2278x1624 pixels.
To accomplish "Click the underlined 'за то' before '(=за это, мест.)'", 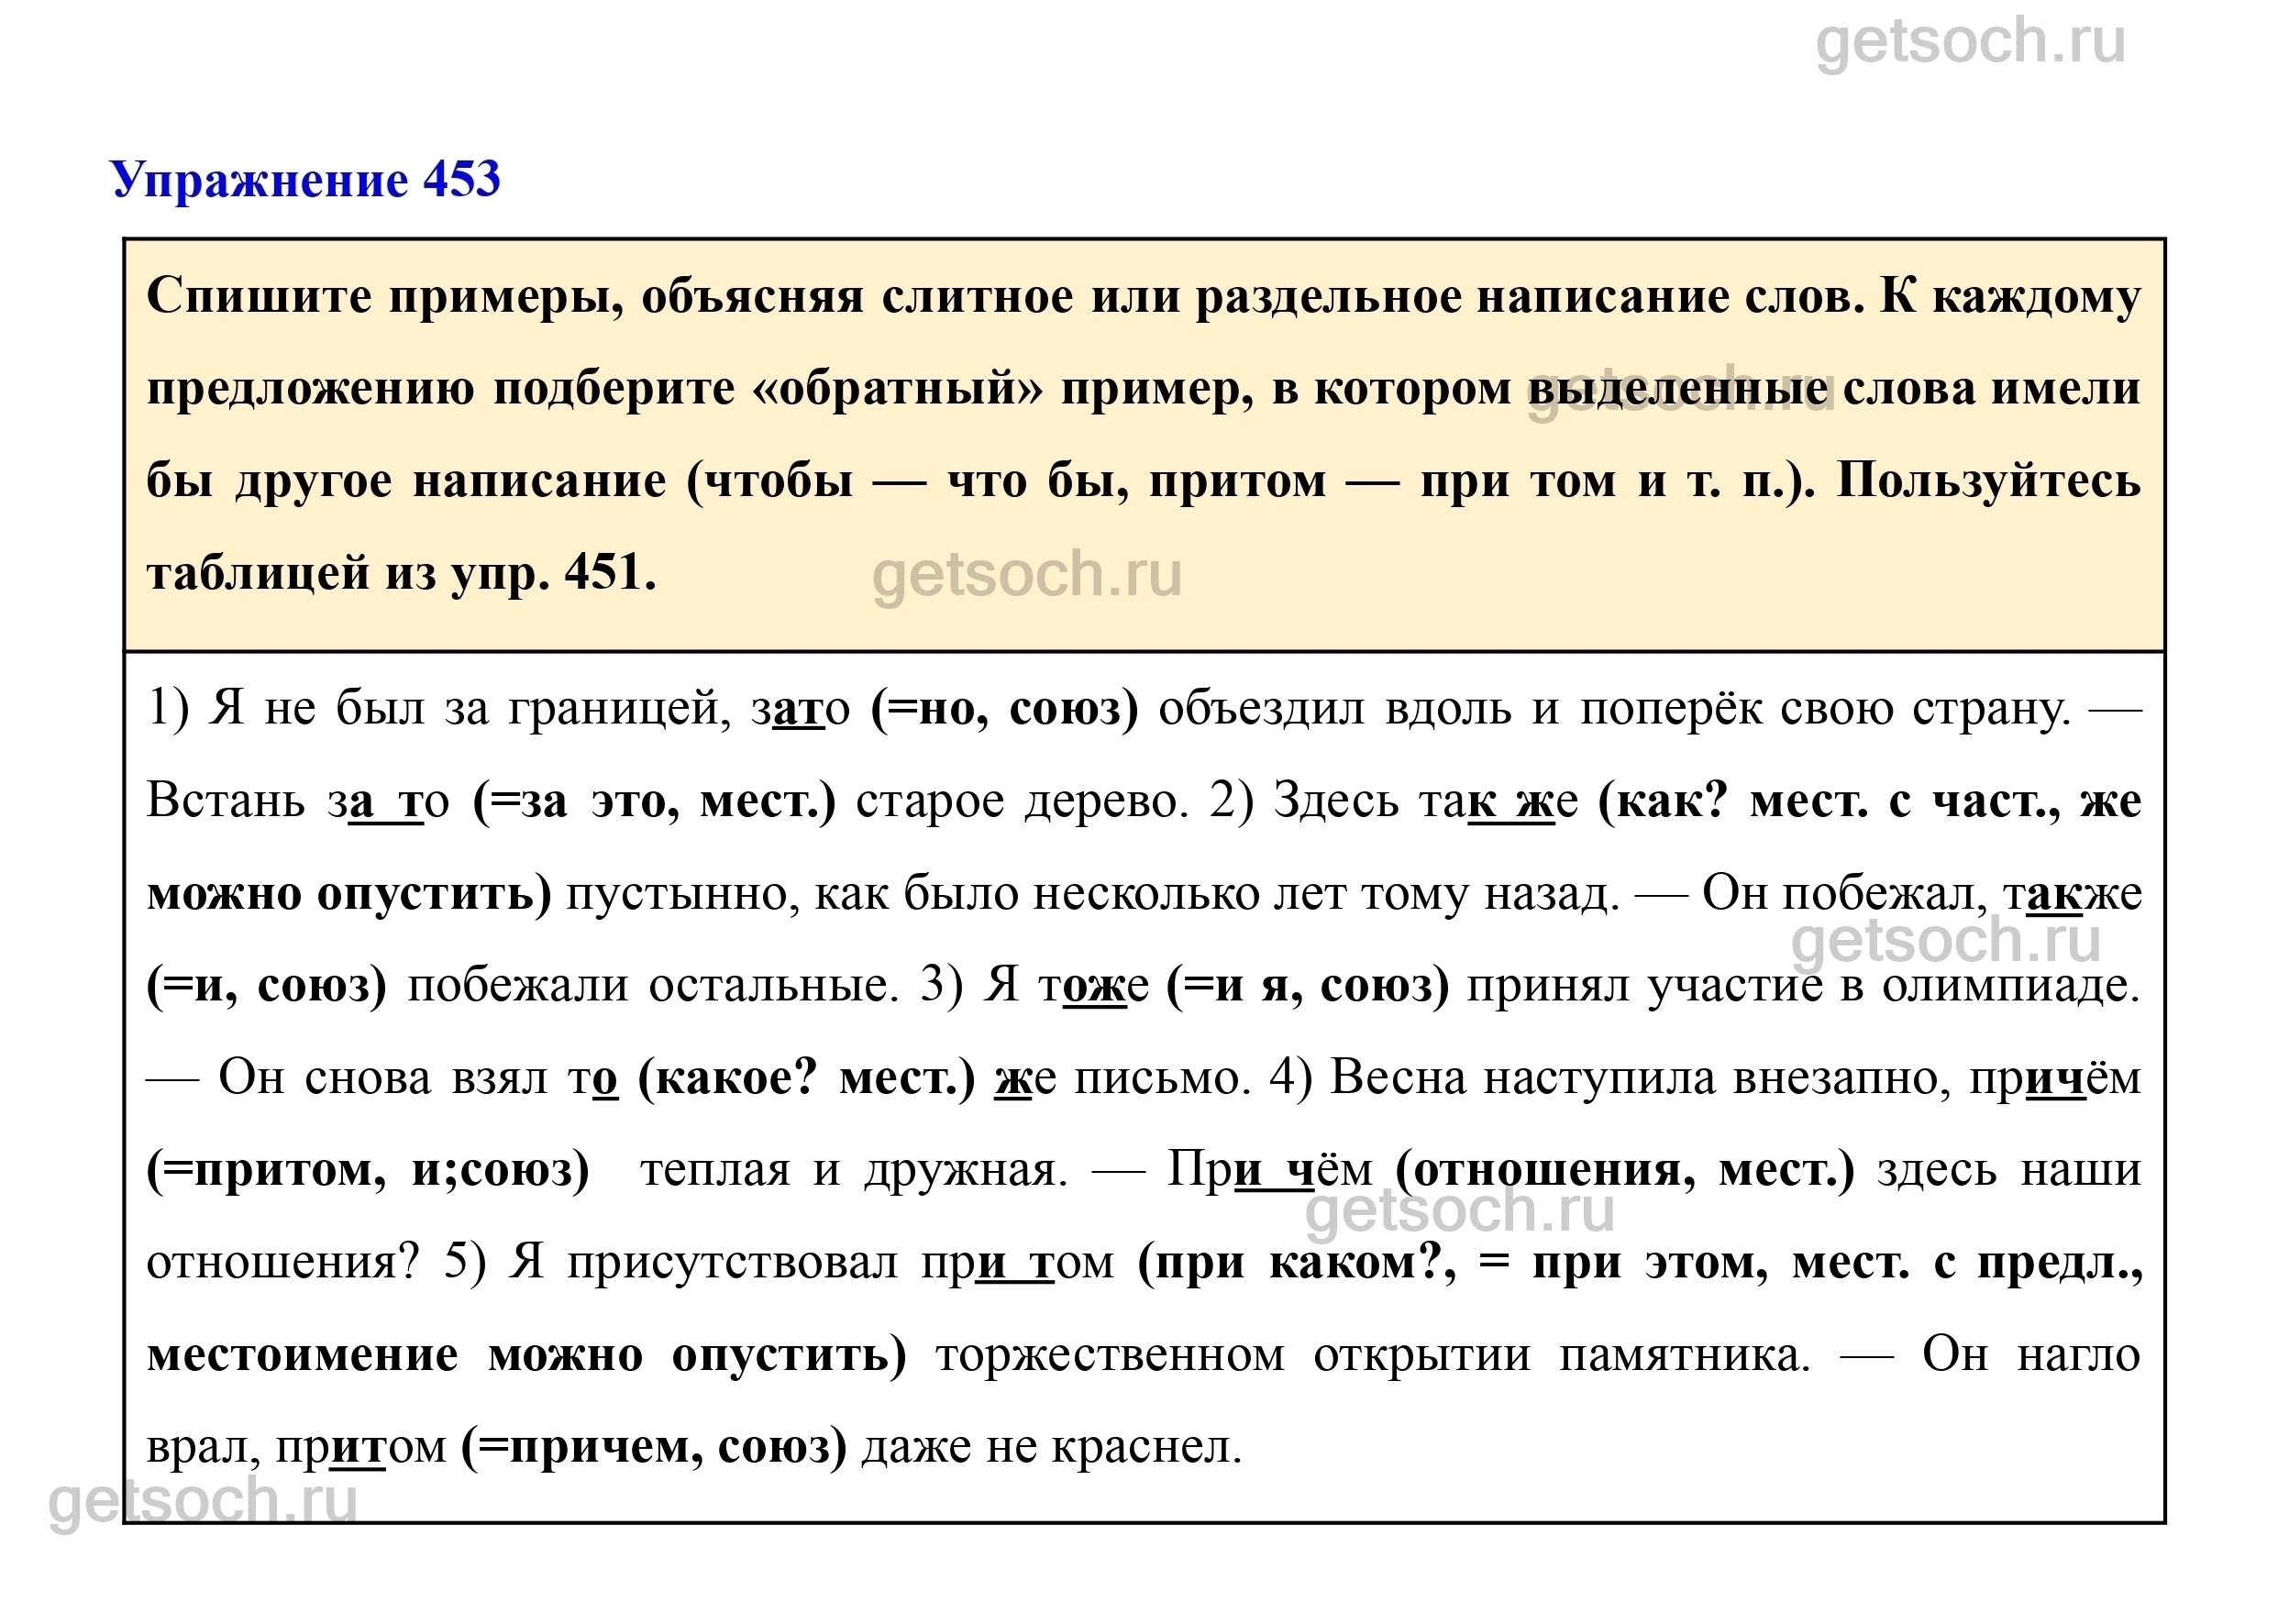I will pyautogui.click(x=388, y=801).
